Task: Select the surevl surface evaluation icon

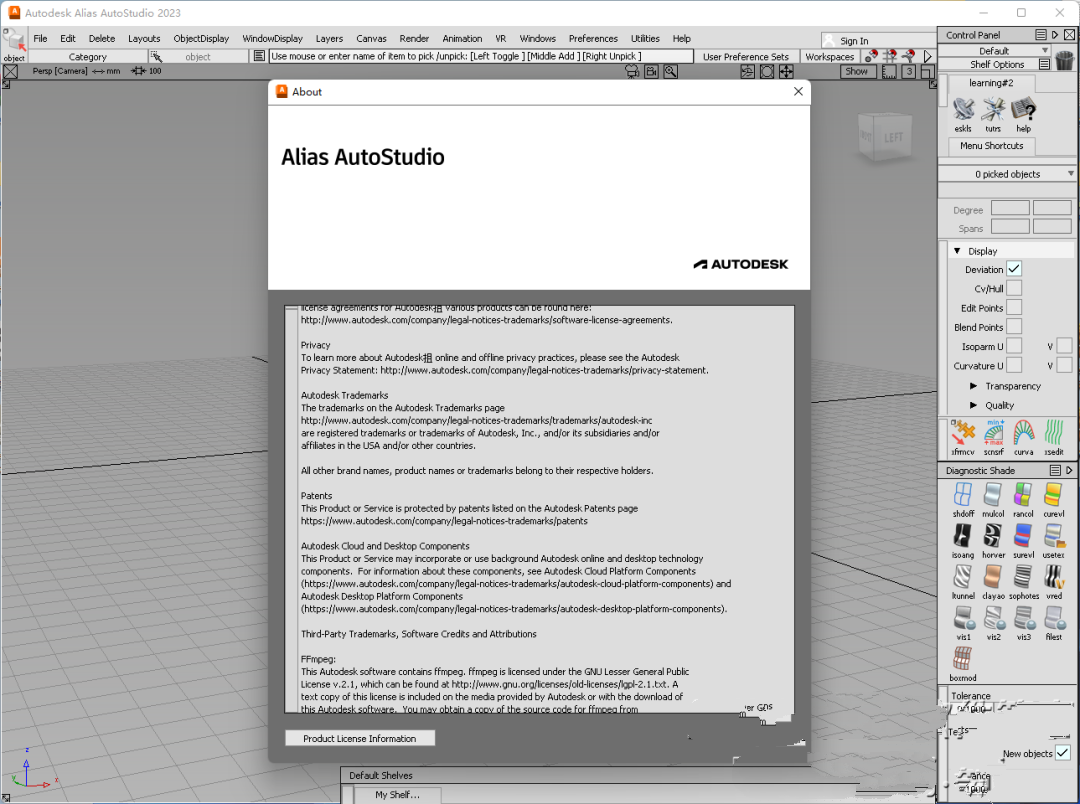Action: [x=1023, y=536]
